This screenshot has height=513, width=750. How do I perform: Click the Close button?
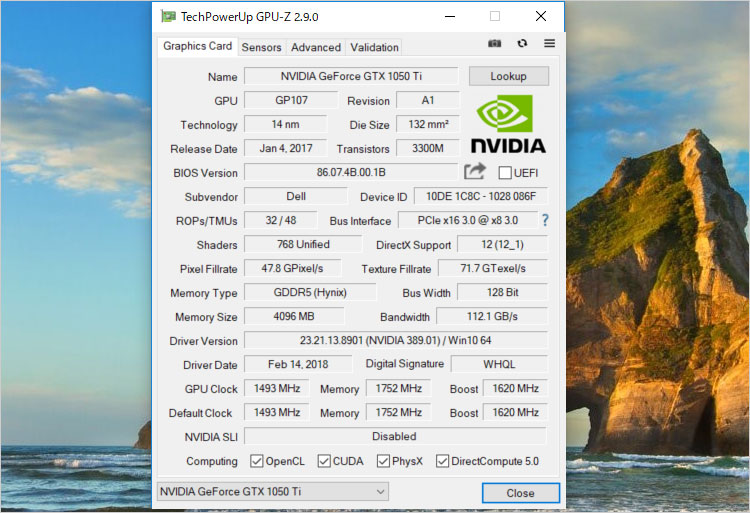520,493
